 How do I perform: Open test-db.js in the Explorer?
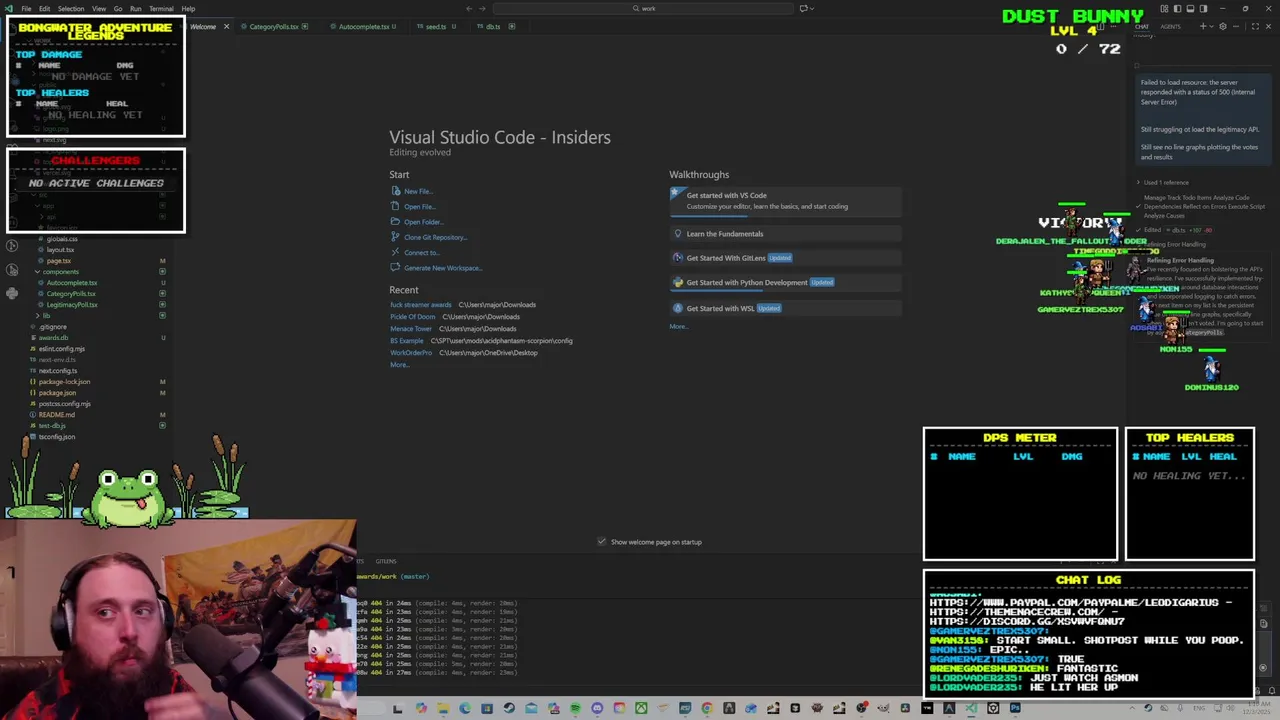[x=52, y=426]
